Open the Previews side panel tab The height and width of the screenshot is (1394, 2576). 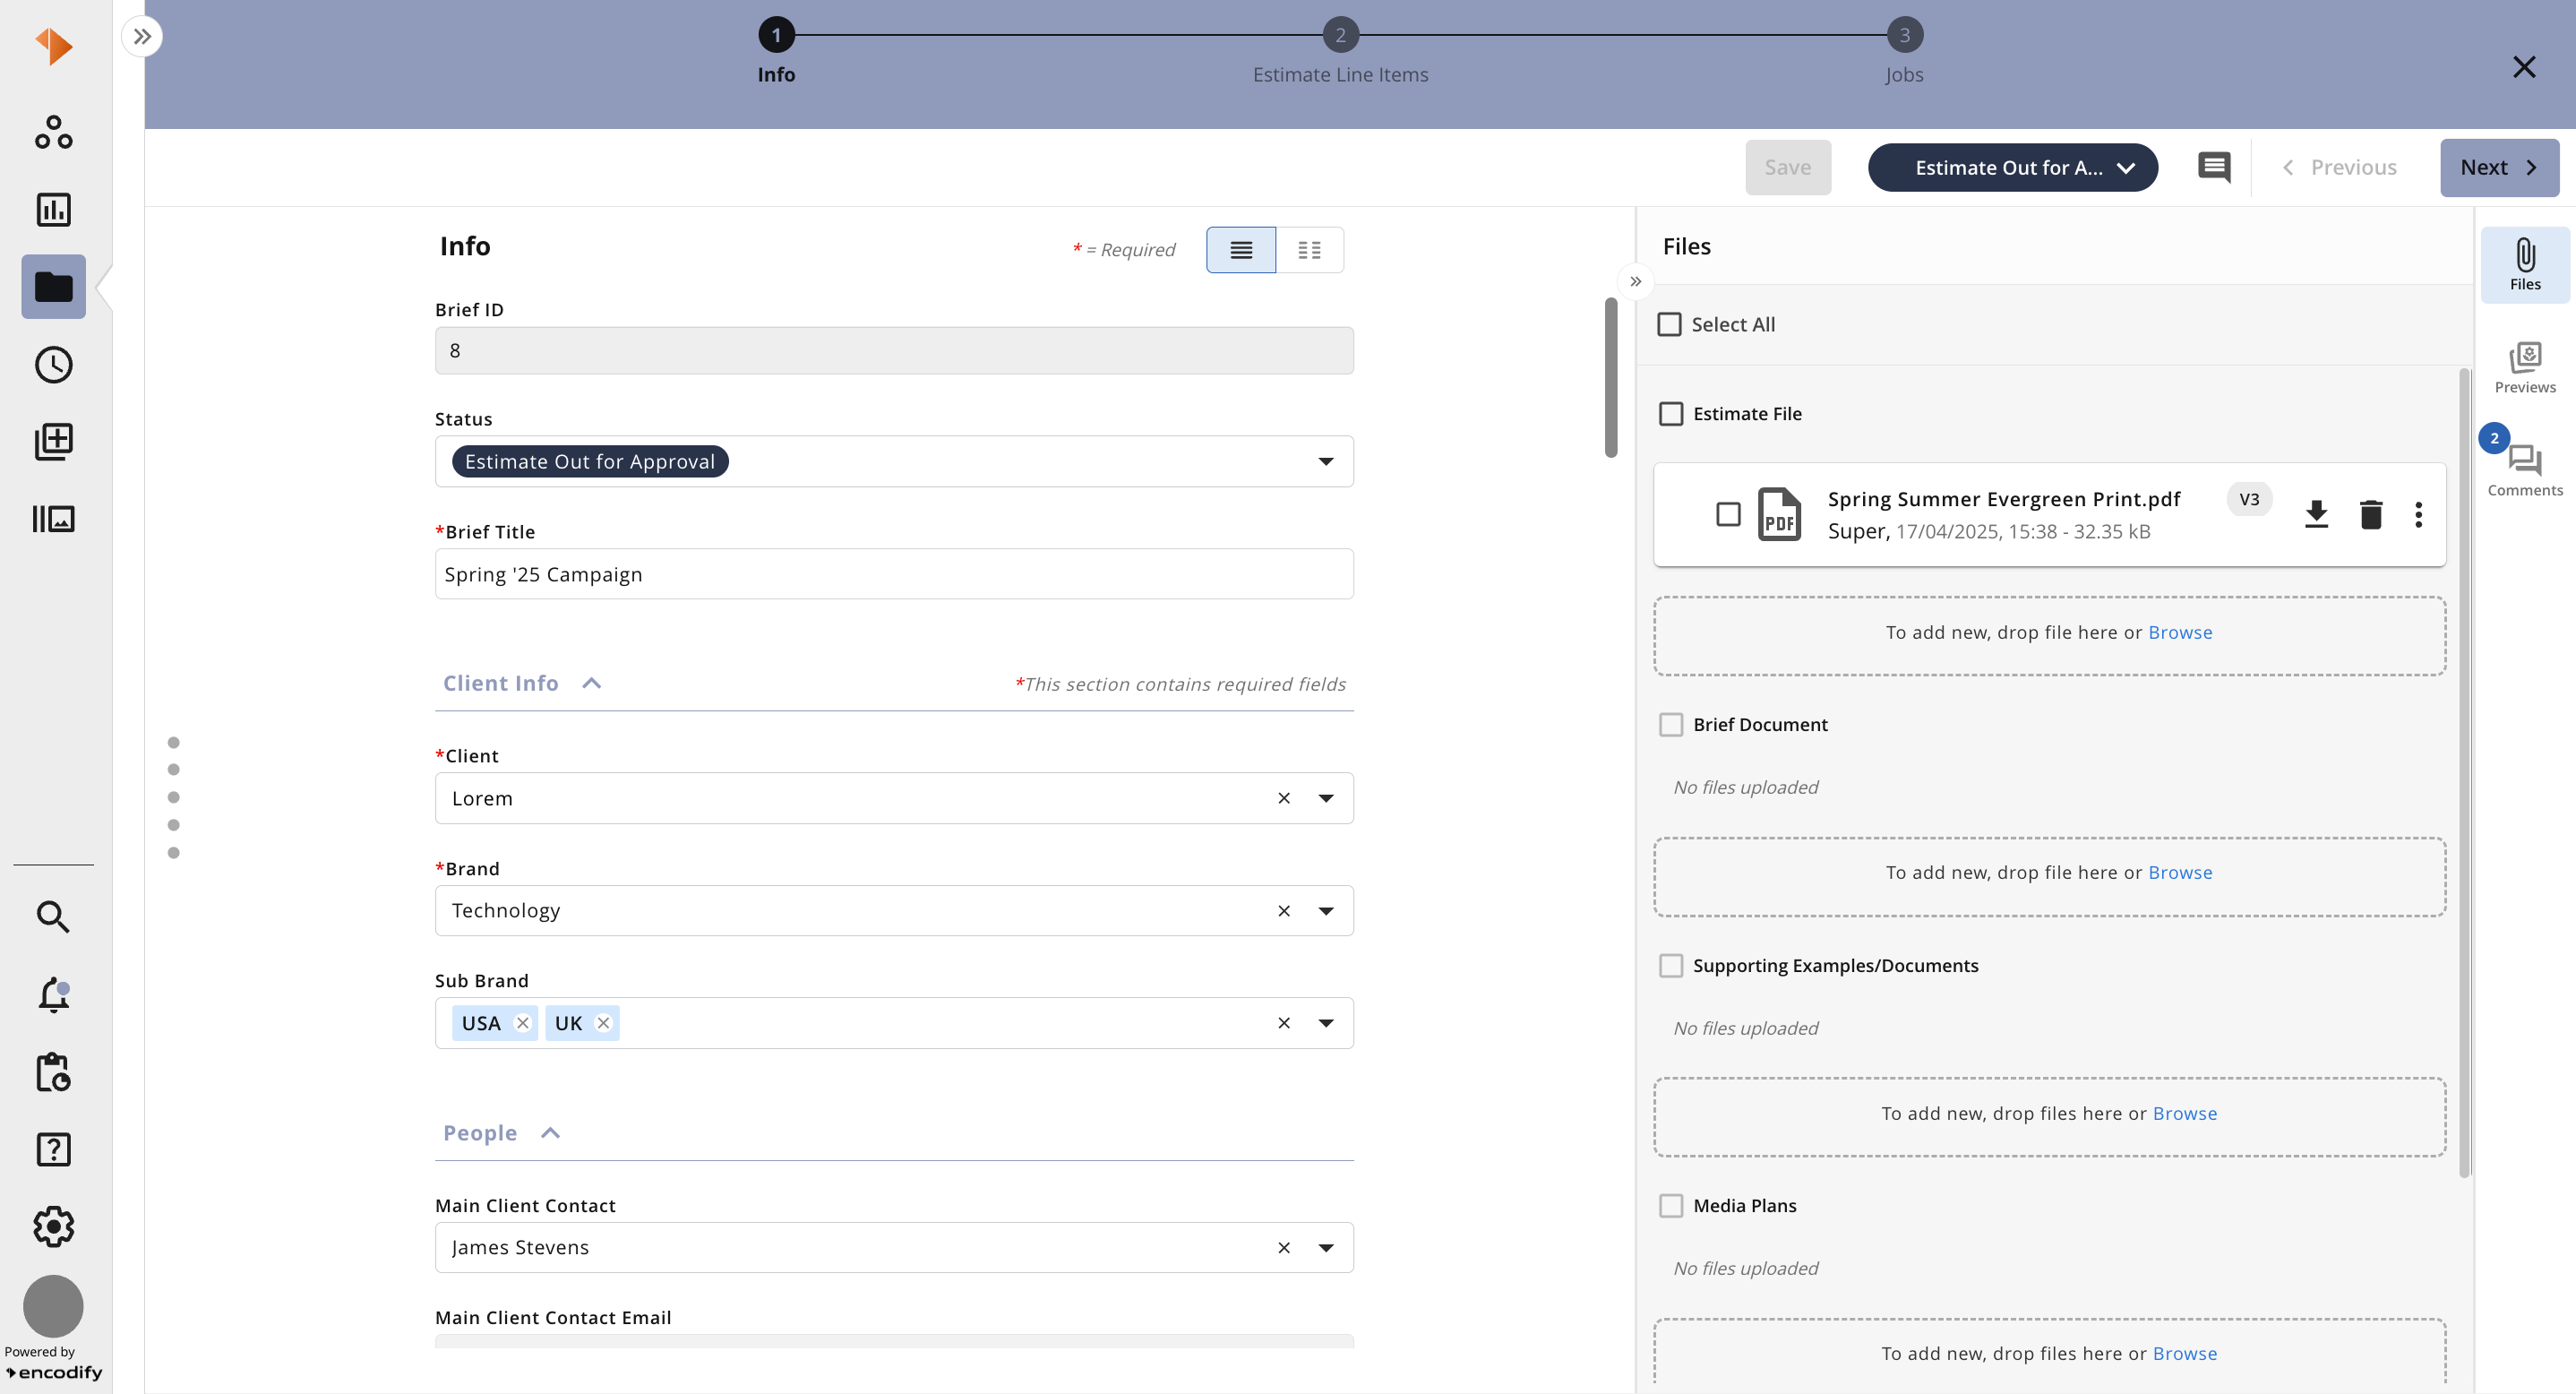(2525, 367)
